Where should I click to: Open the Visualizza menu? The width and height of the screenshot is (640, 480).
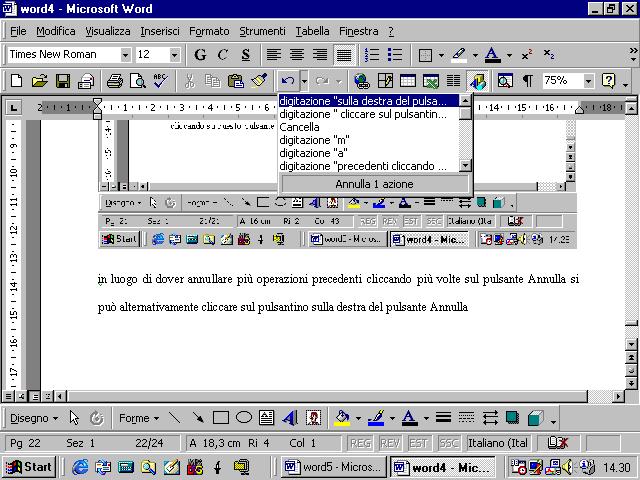pyautogui.click(x=108, y=31)
